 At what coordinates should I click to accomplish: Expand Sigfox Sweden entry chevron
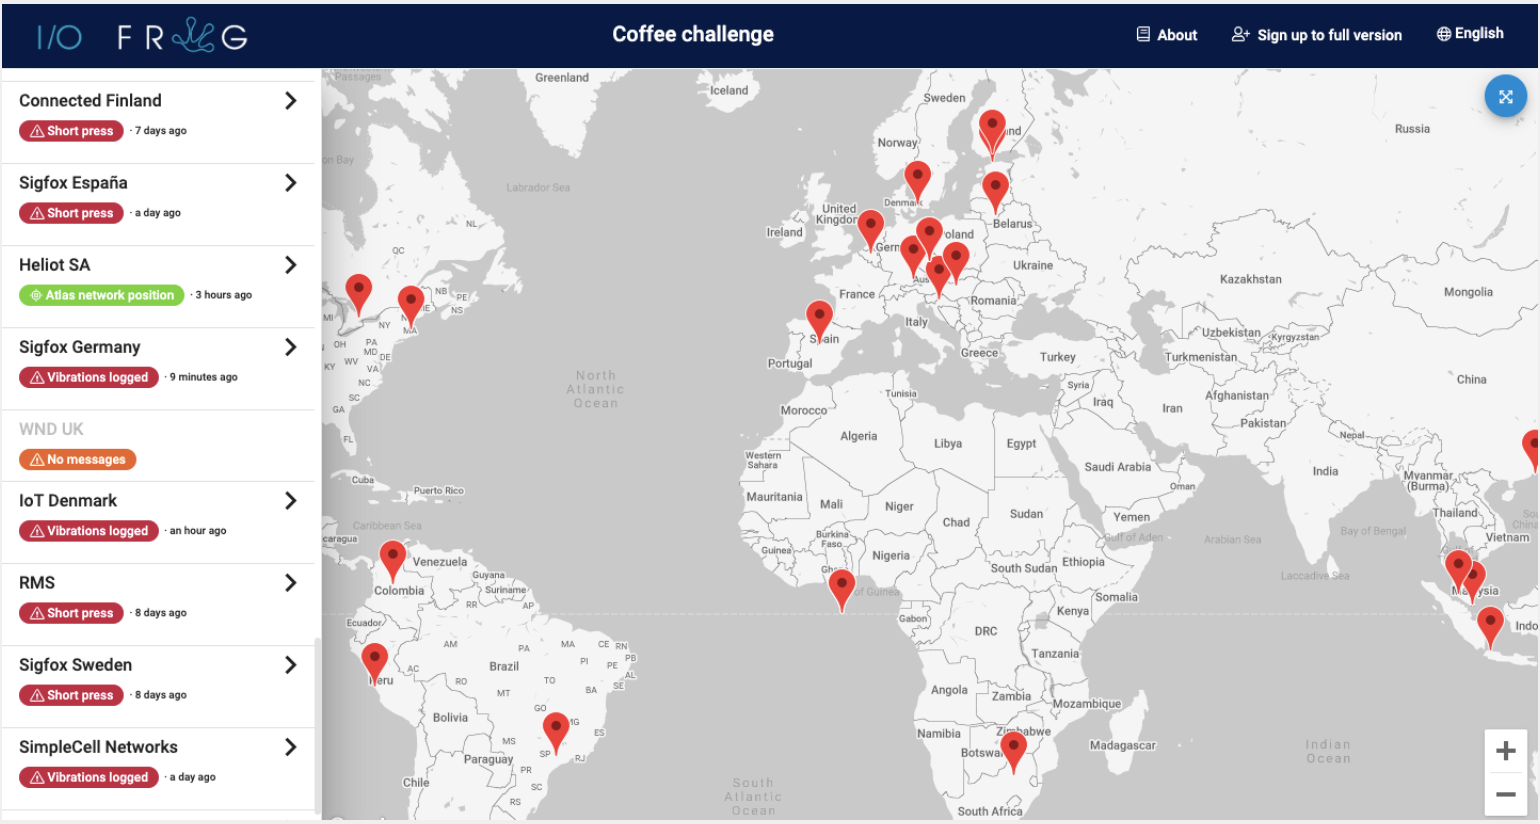point(291,664)
